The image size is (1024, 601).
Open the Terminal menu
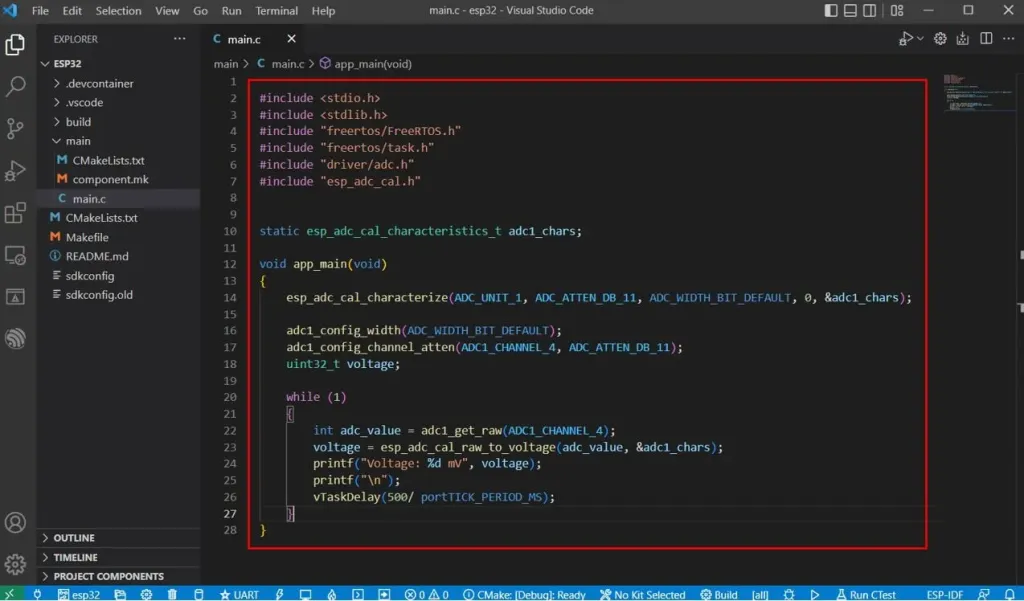(277, 10)
